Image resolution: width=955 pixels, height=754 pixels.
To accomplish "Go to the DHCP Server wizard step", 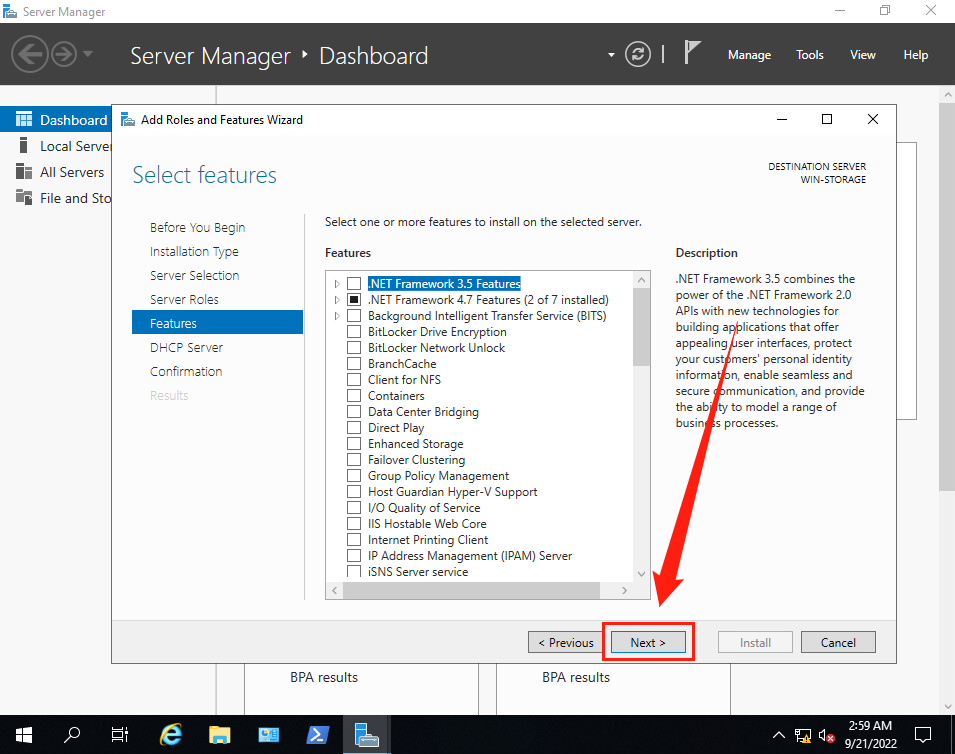I will click(186, 347).
